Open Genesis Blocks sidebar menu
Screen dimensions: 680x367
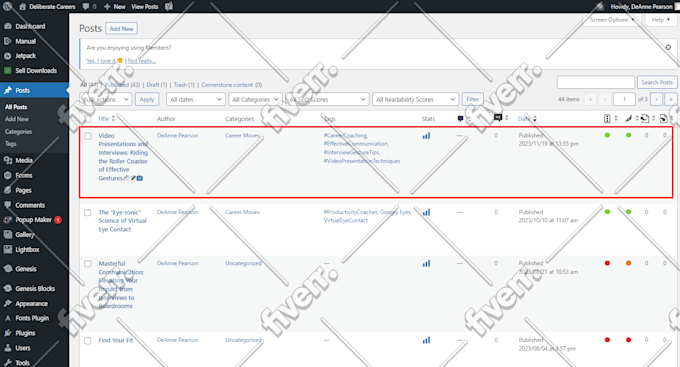click(x=35, y=288)
